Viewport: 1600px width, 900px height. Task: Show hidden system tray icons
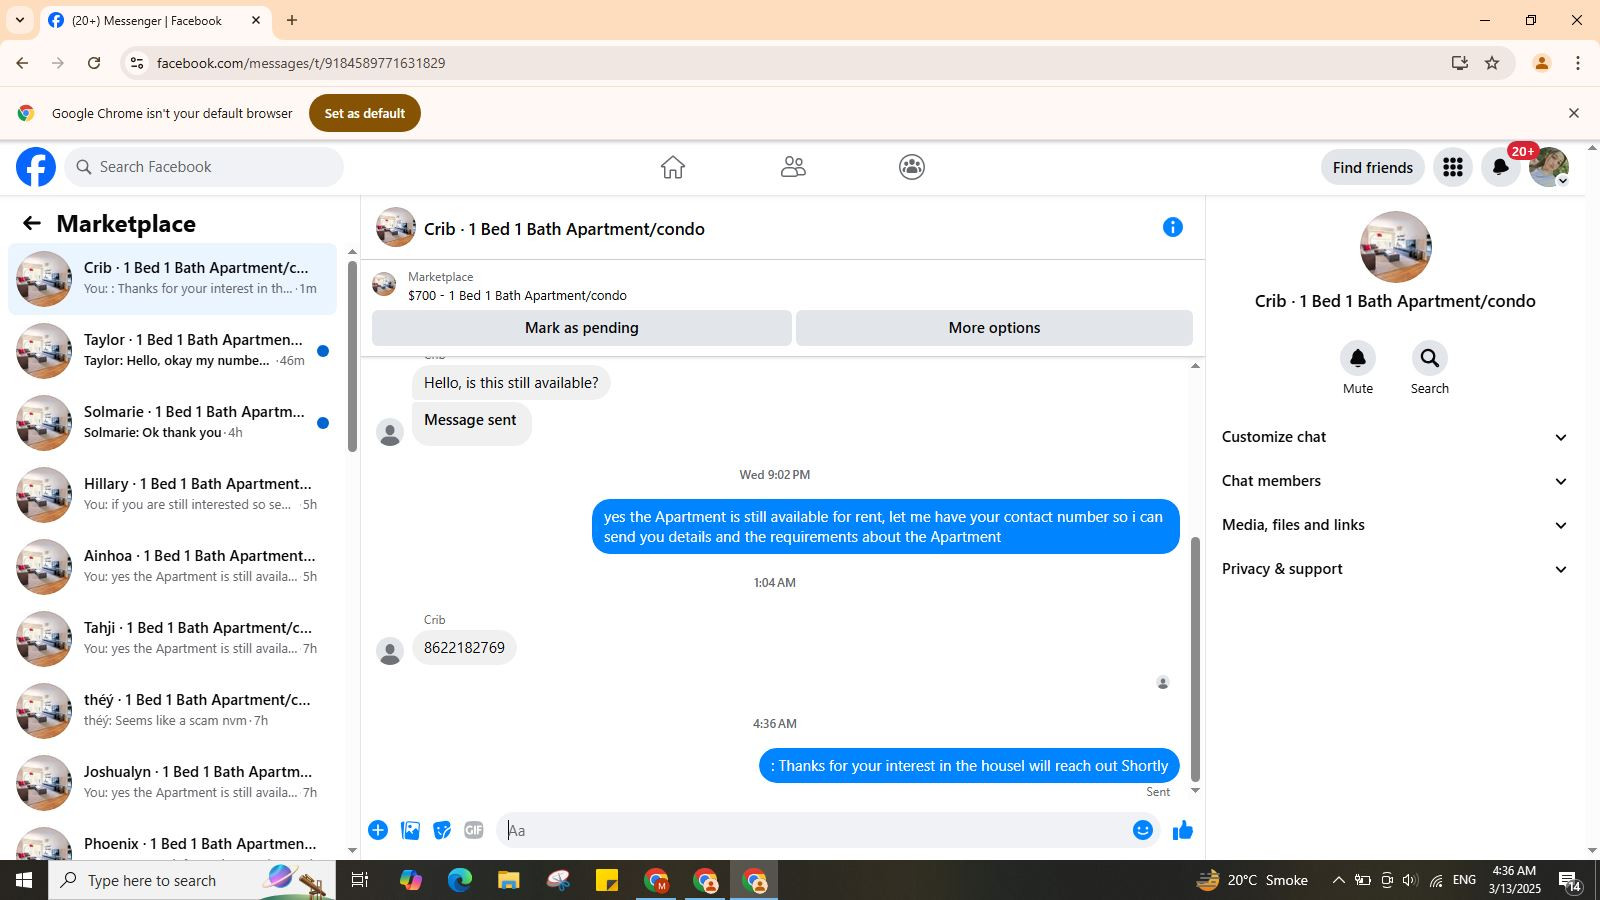pos(1338,880)
